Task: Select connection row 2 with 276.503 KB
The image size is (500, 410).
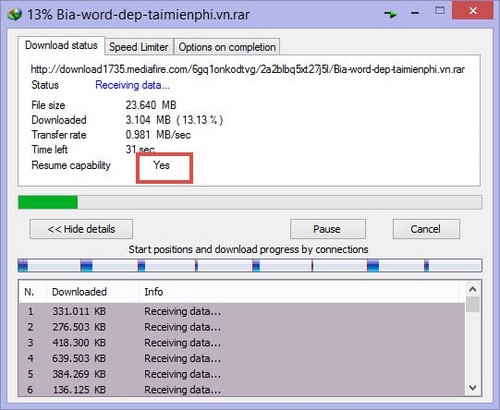Action: pos(241,327)
